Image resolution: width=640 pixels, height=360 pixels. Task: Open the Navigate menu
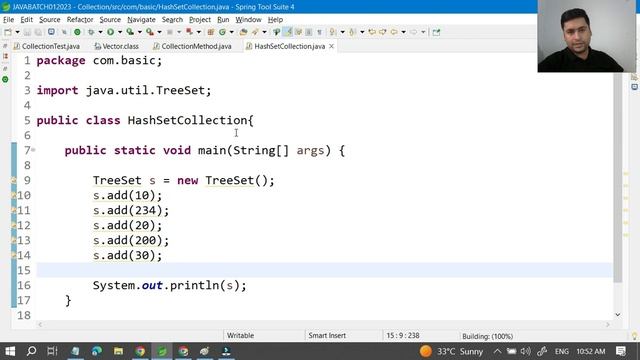(141, 20)
